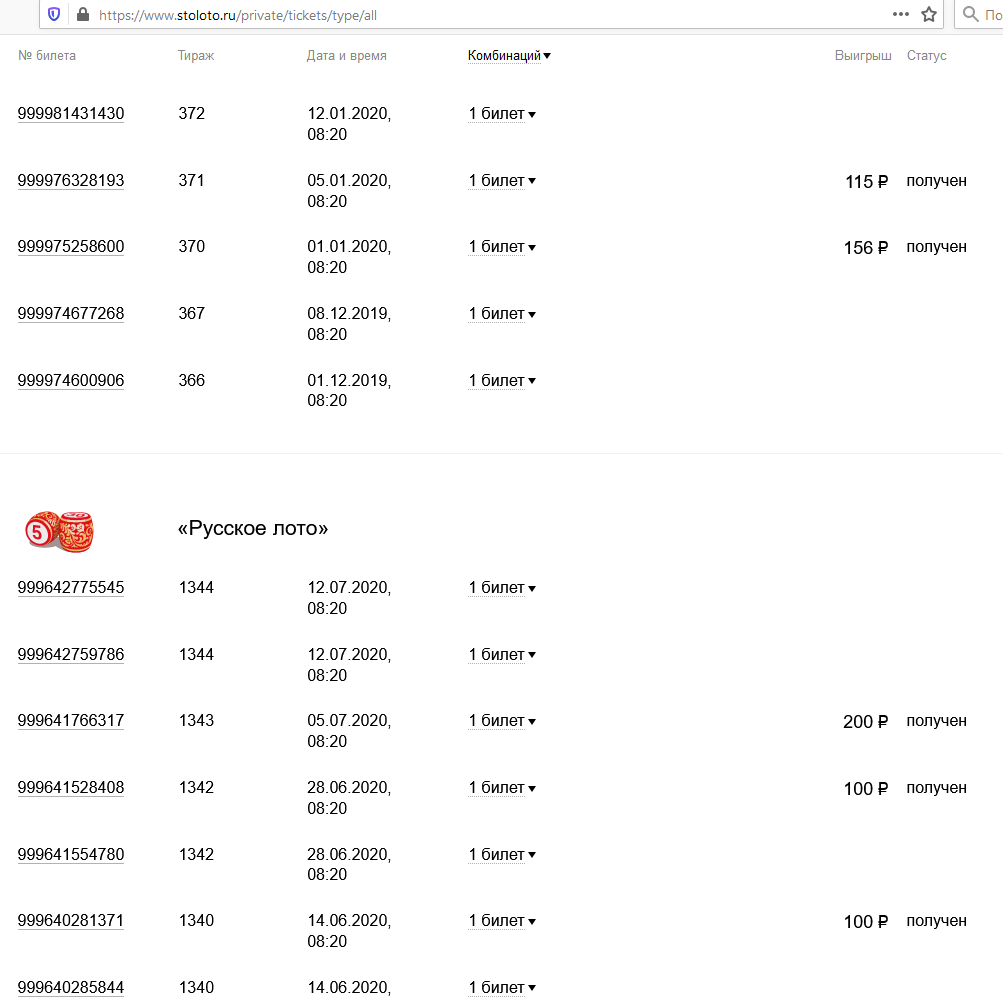Click date 05.07.2020, 08:20
Image resolution: width=1003 pixels, height=999 pixels.
coord(349,731)
